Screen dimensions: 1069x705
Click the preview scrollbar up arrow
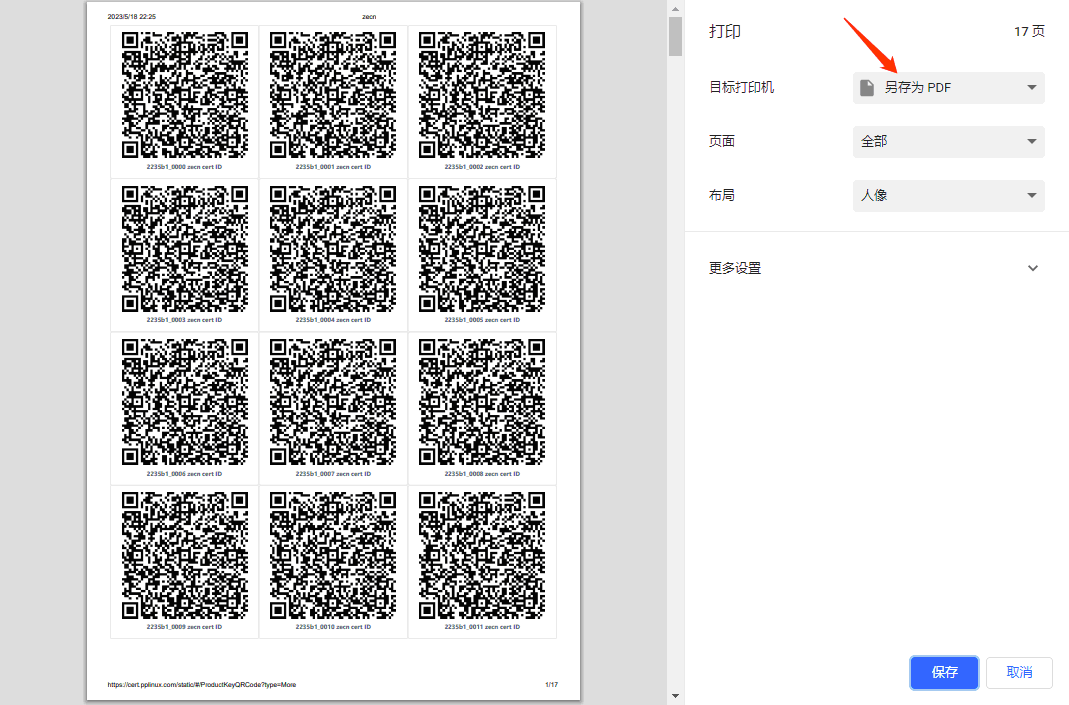[x=675, y=8]
